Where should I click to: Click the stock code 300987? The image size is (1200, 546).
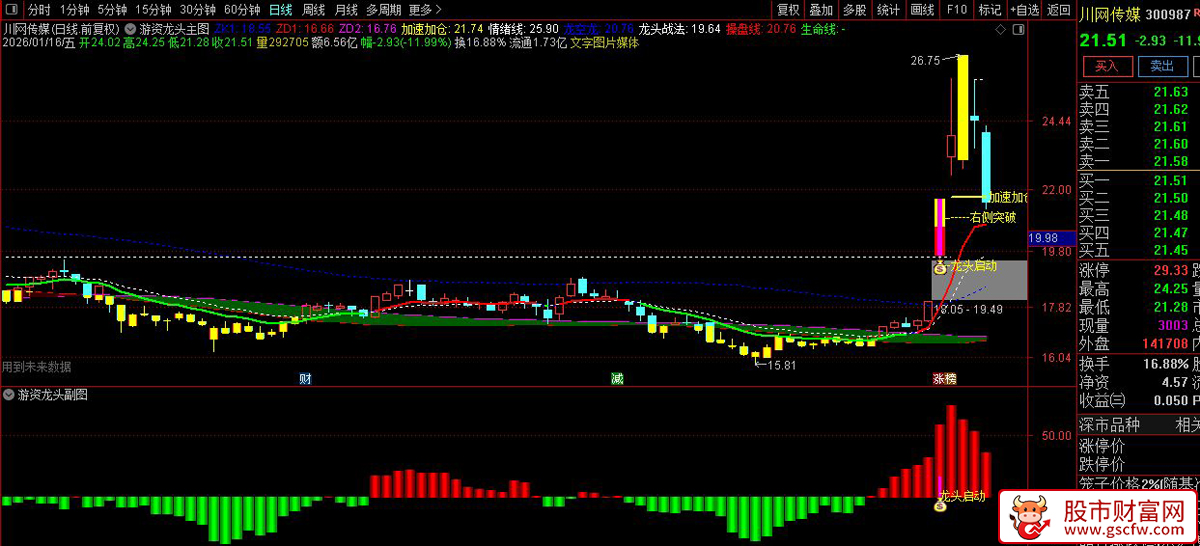(1167, 15)
